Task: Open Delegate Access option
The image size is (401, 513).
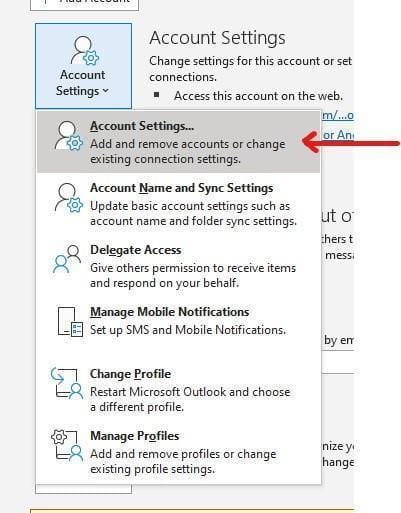Action: coord(178,266)
